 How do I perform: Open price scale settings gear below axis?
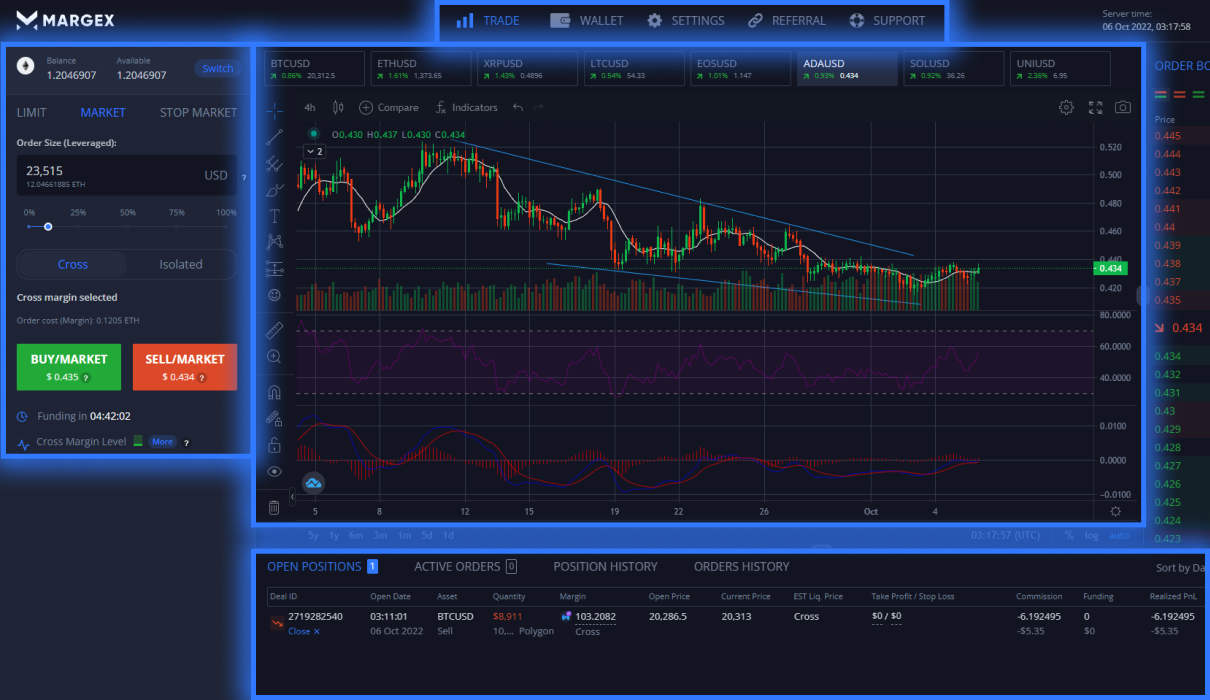pos(1115,511)
